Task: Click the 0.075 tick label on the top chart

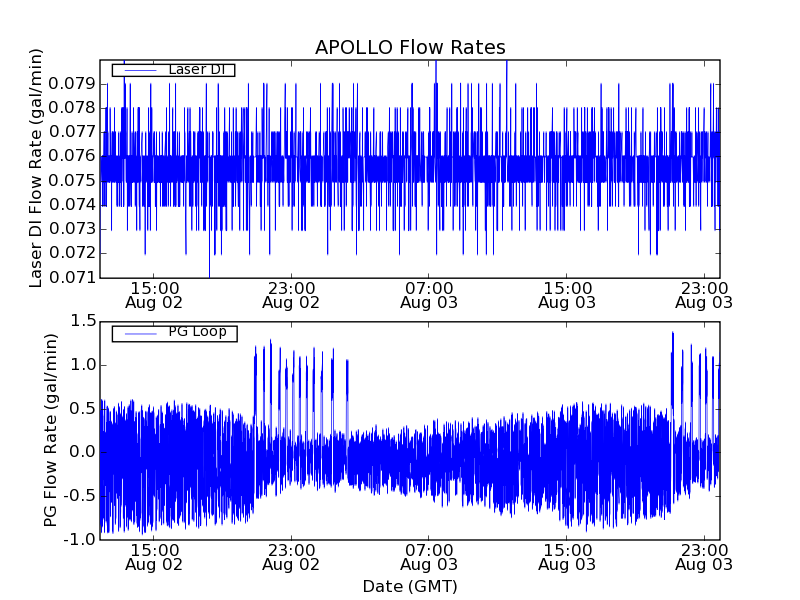Action: tap(72, 180)
